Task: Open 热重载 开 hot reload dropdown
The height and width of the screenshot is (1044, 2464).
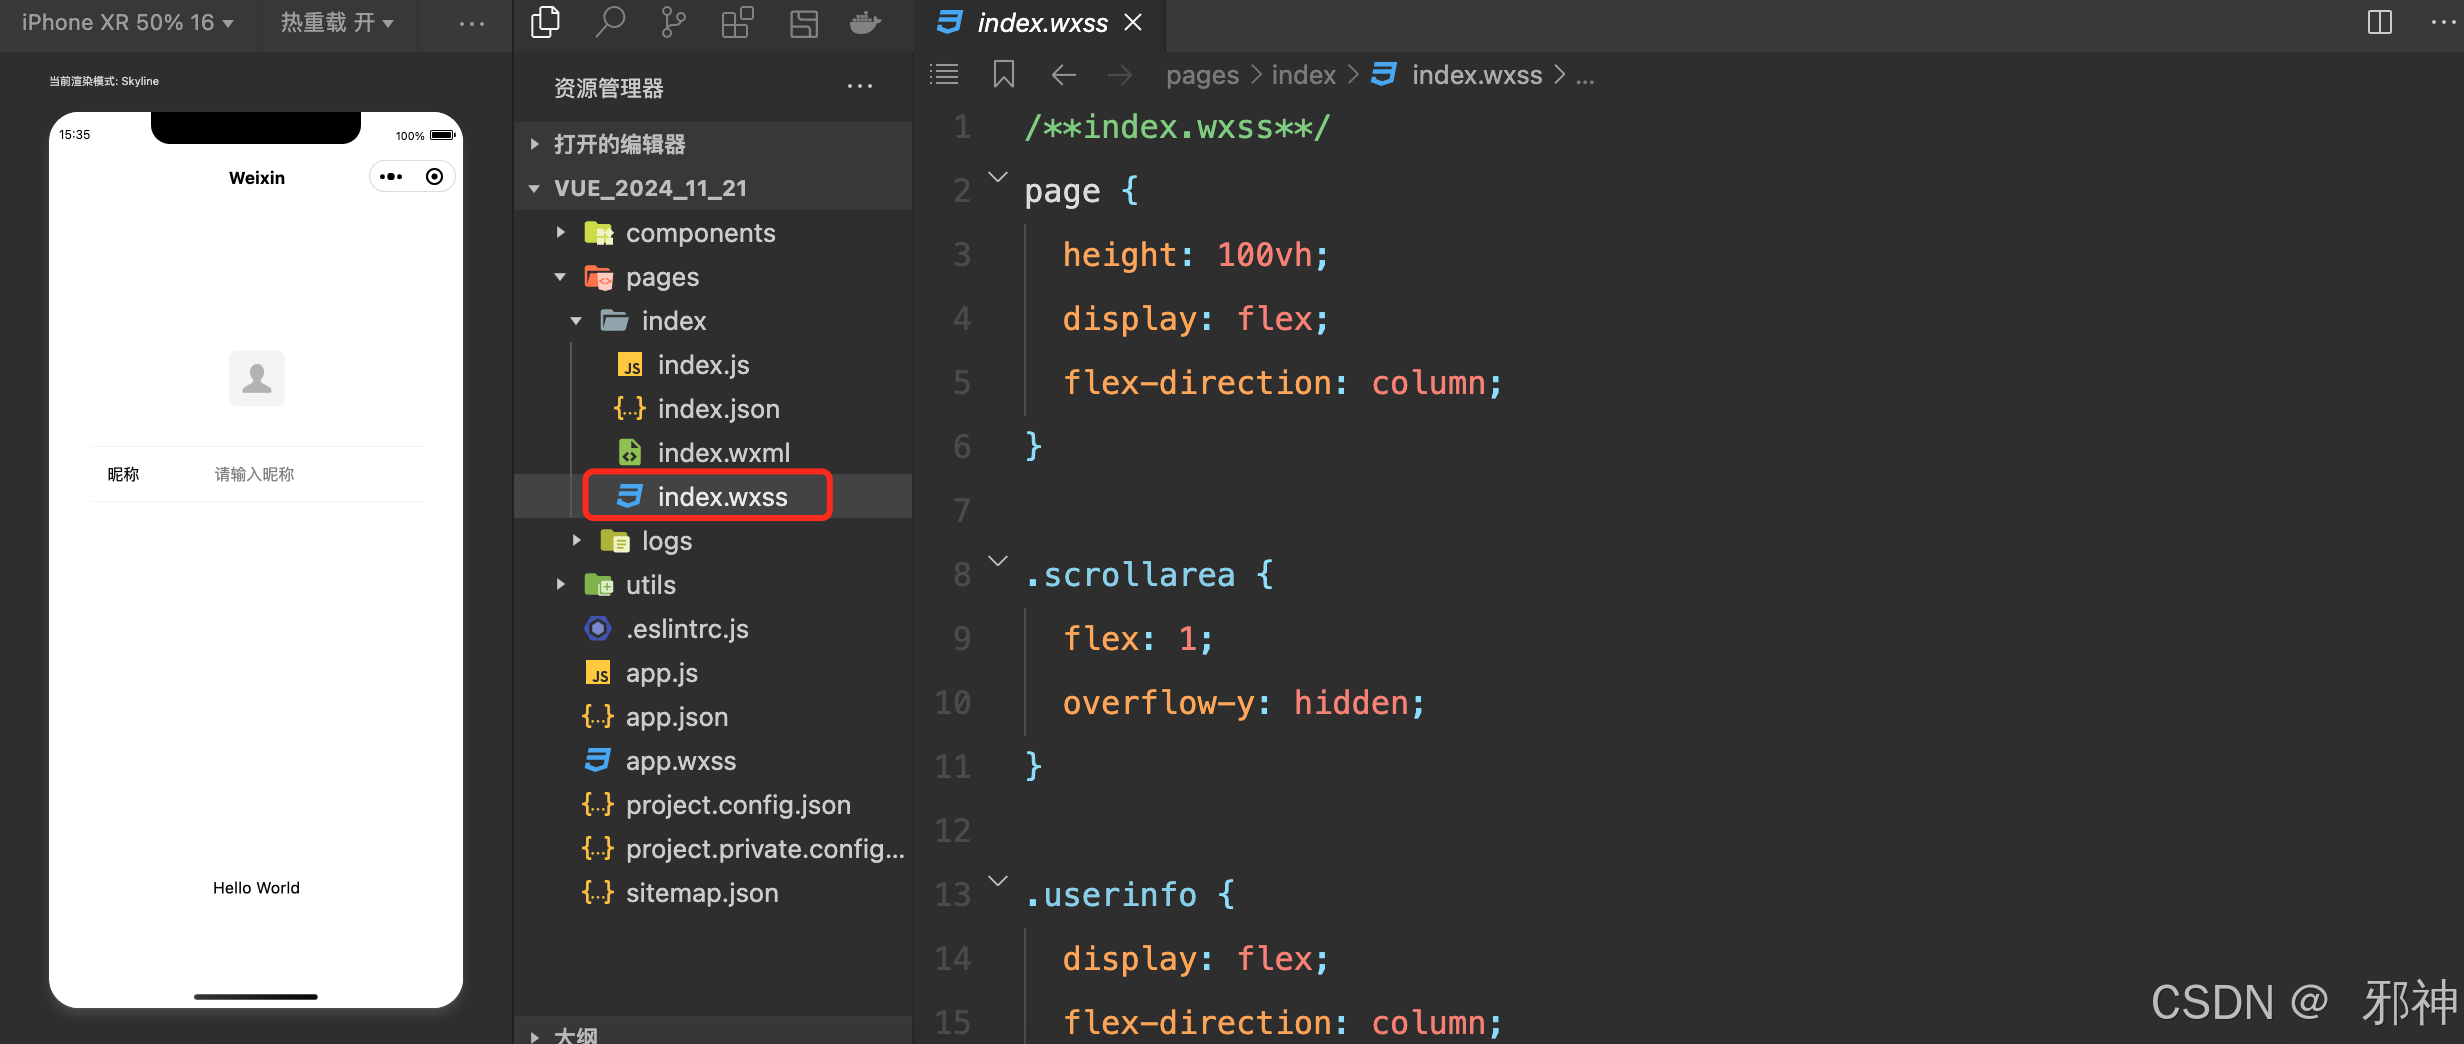Action: [337, 22]
